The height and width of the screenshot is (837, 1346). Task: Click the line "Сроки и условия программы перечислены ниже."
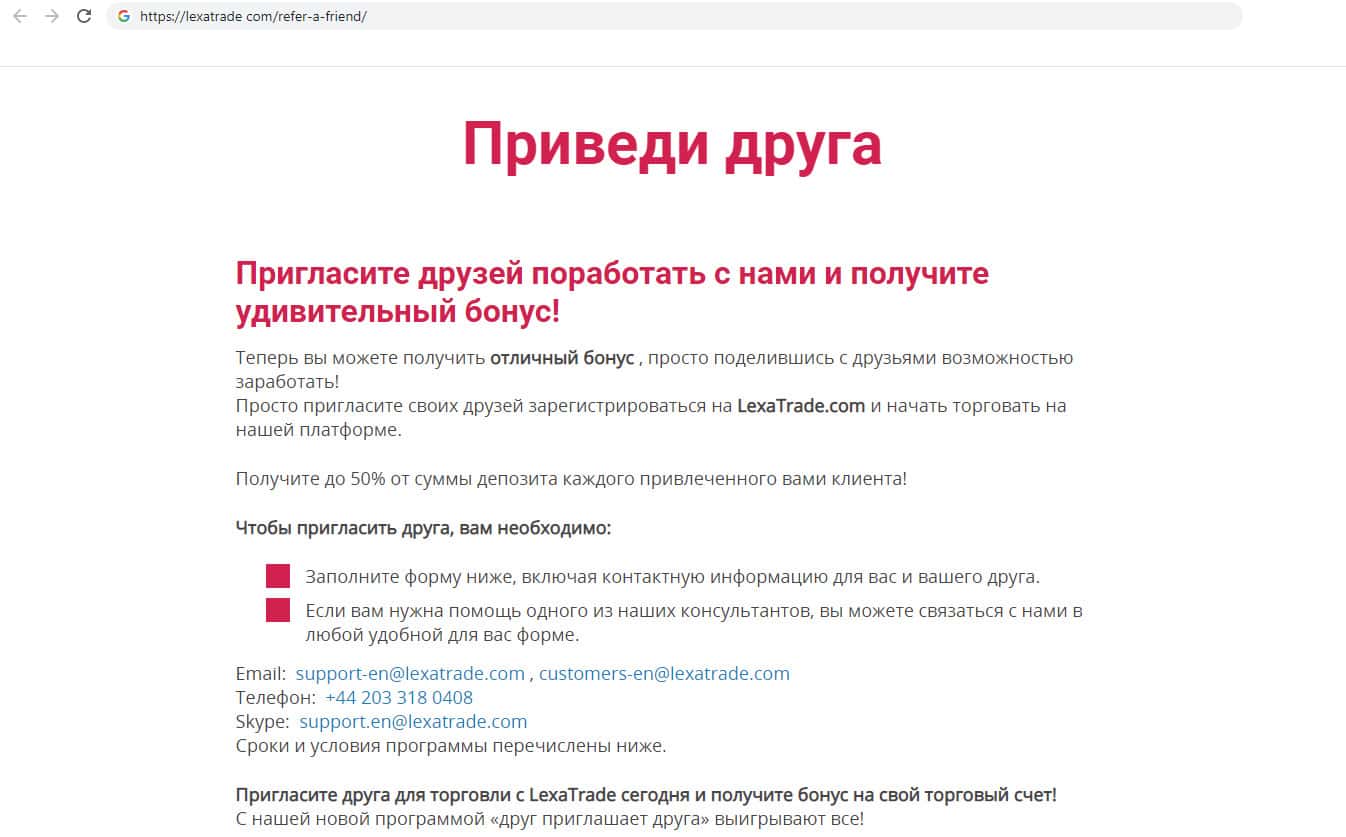pyautogui.click(x=451, y=746)
